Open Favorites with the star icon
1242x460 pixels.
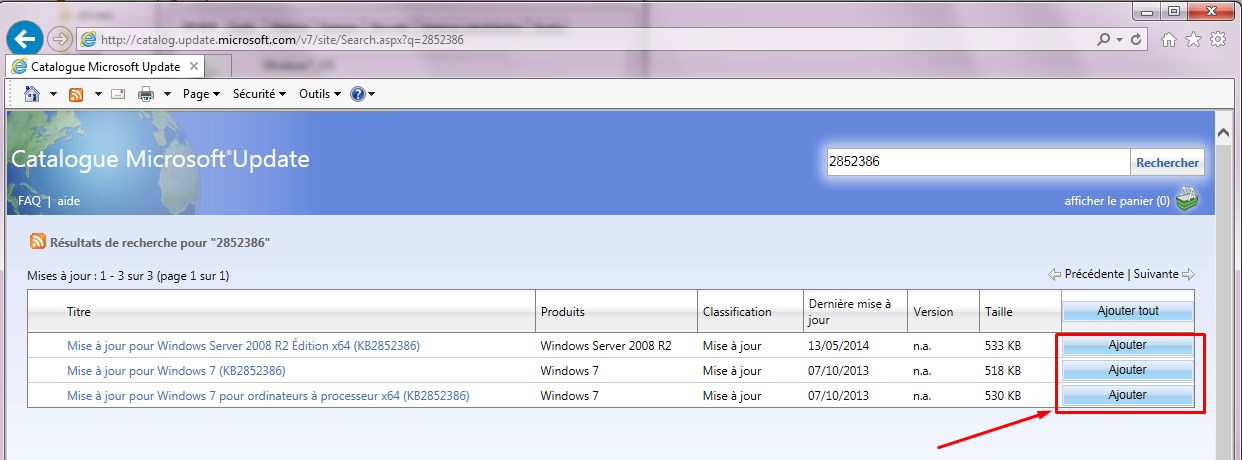(x=1193, y=40)
